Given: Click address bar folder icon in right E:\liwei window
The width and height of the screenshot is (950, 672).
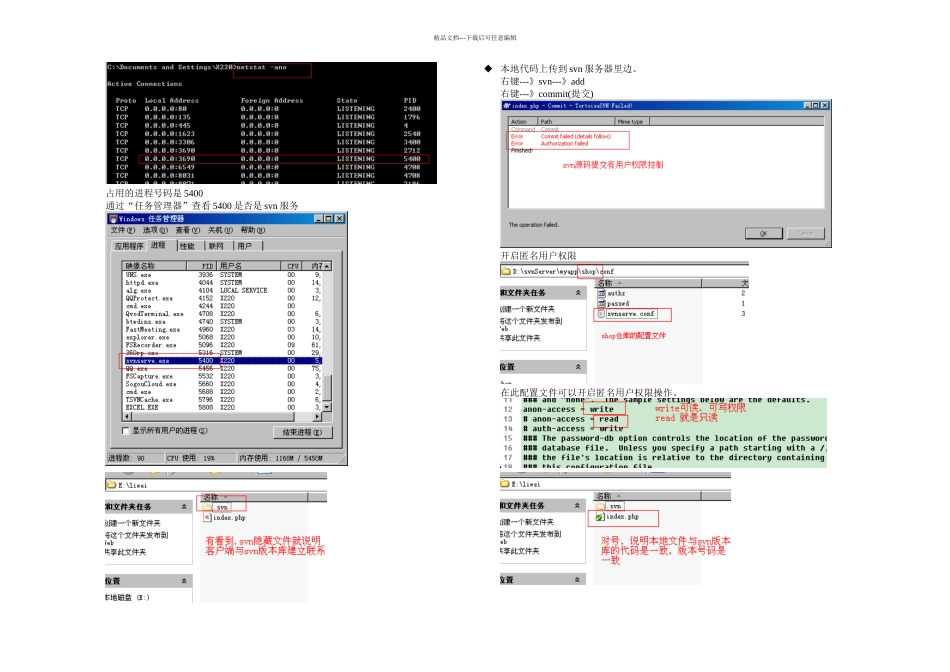Looking at the screenshot, I should pos(505,484).
